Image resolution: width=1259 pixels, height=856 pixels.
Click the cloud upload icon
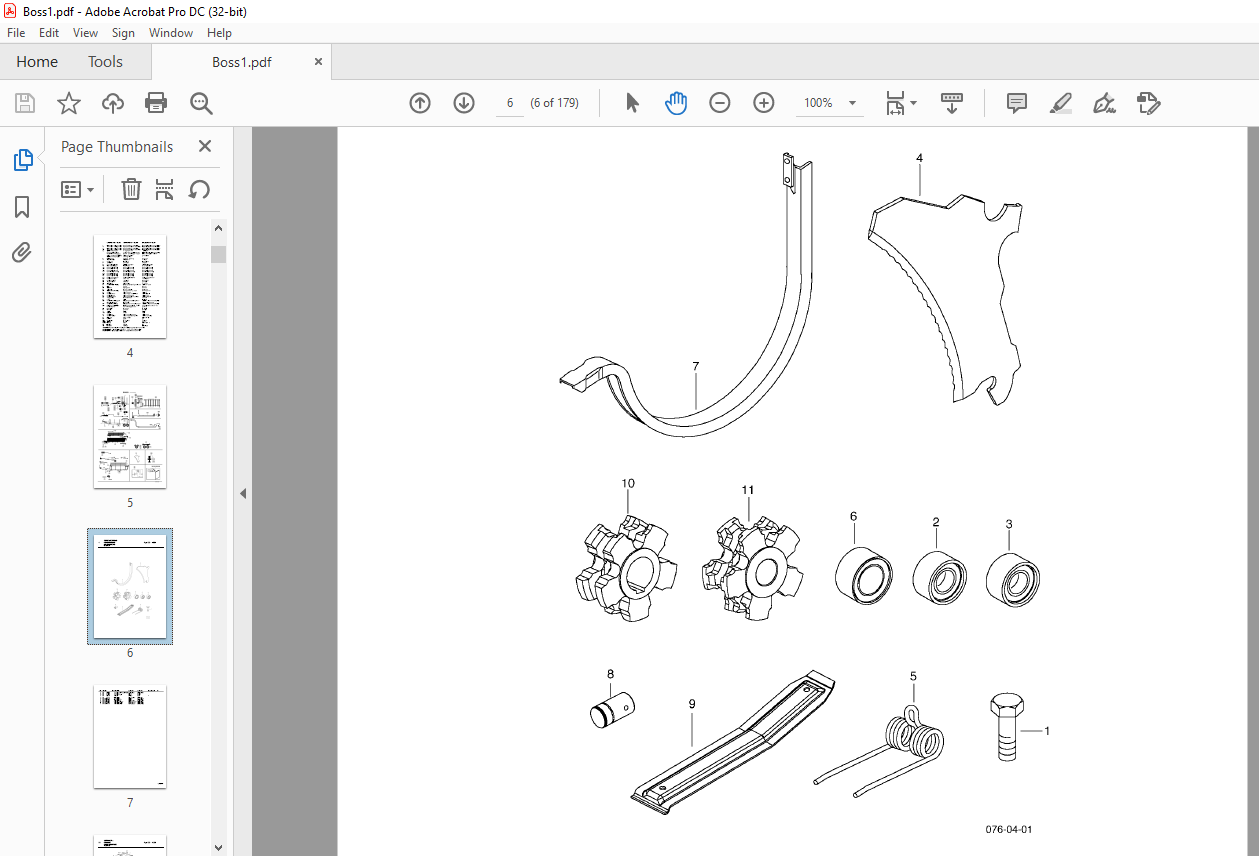click(112, 103)
